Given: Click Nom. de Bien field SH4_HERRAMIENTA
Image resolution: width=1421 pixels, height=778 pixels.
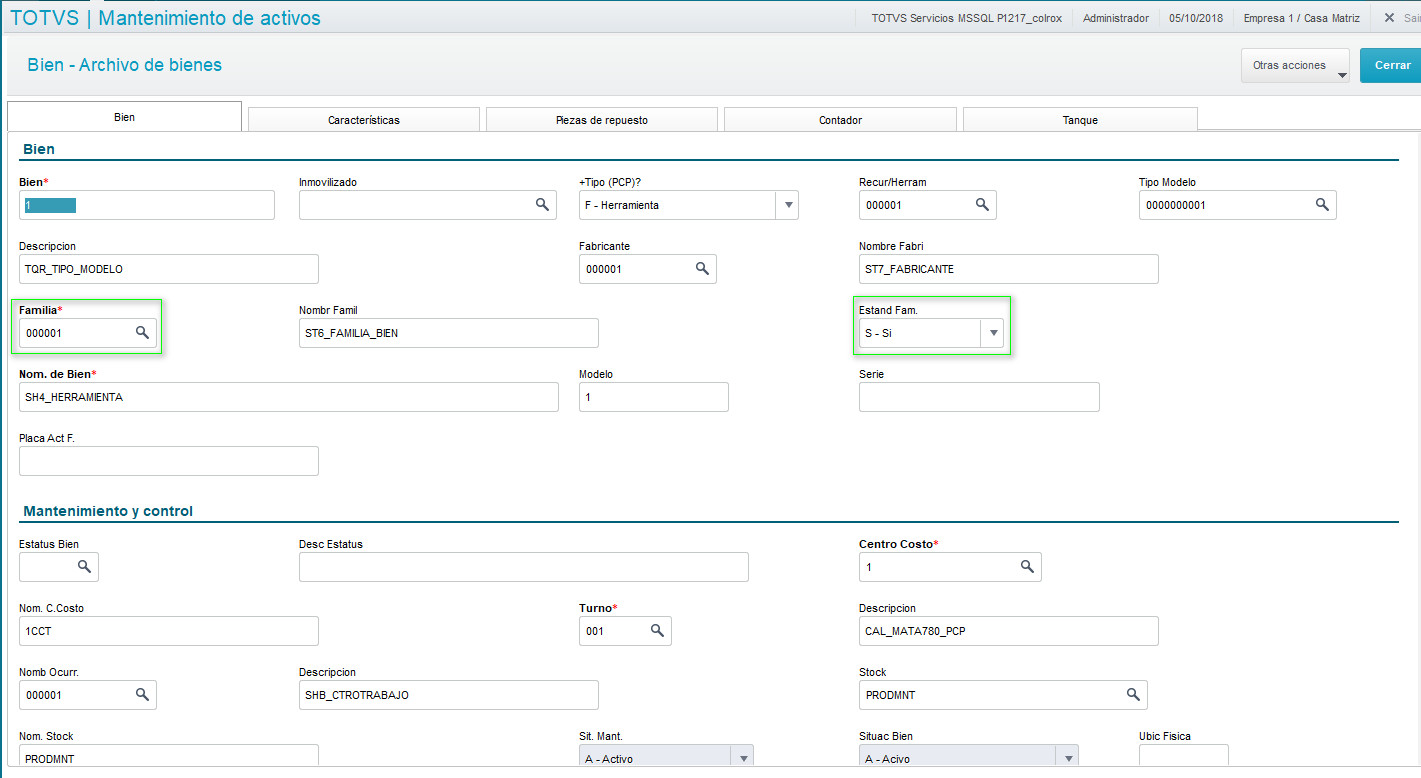Looking at the screenshot, I should pos(288,397).
